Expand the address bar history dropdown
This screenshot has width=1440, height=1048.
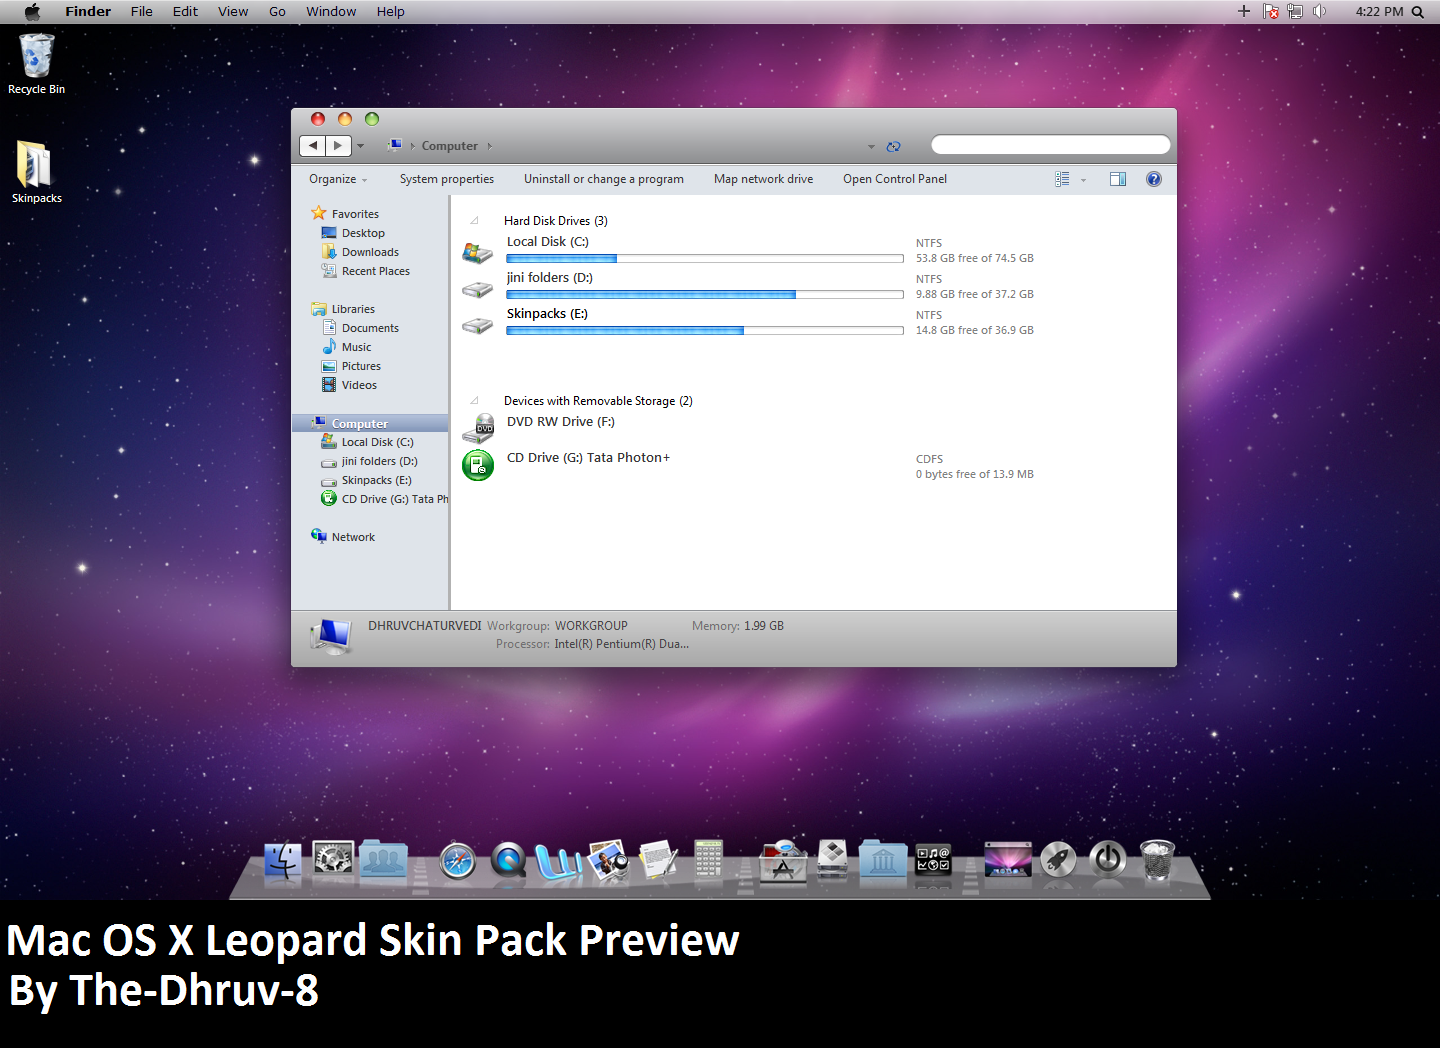[x=871, y=147]
